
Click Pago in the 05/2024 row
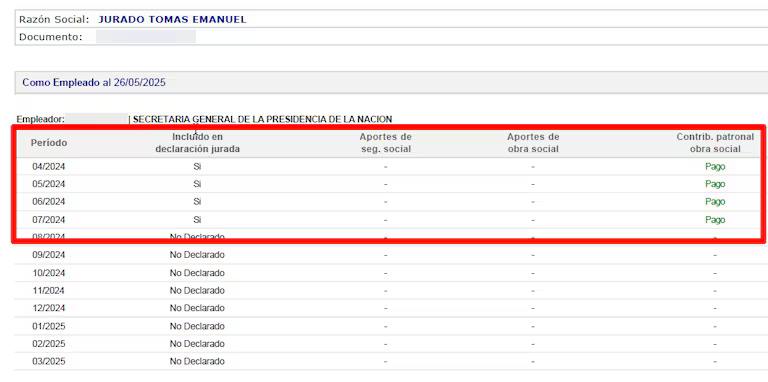tap(715, 185)
